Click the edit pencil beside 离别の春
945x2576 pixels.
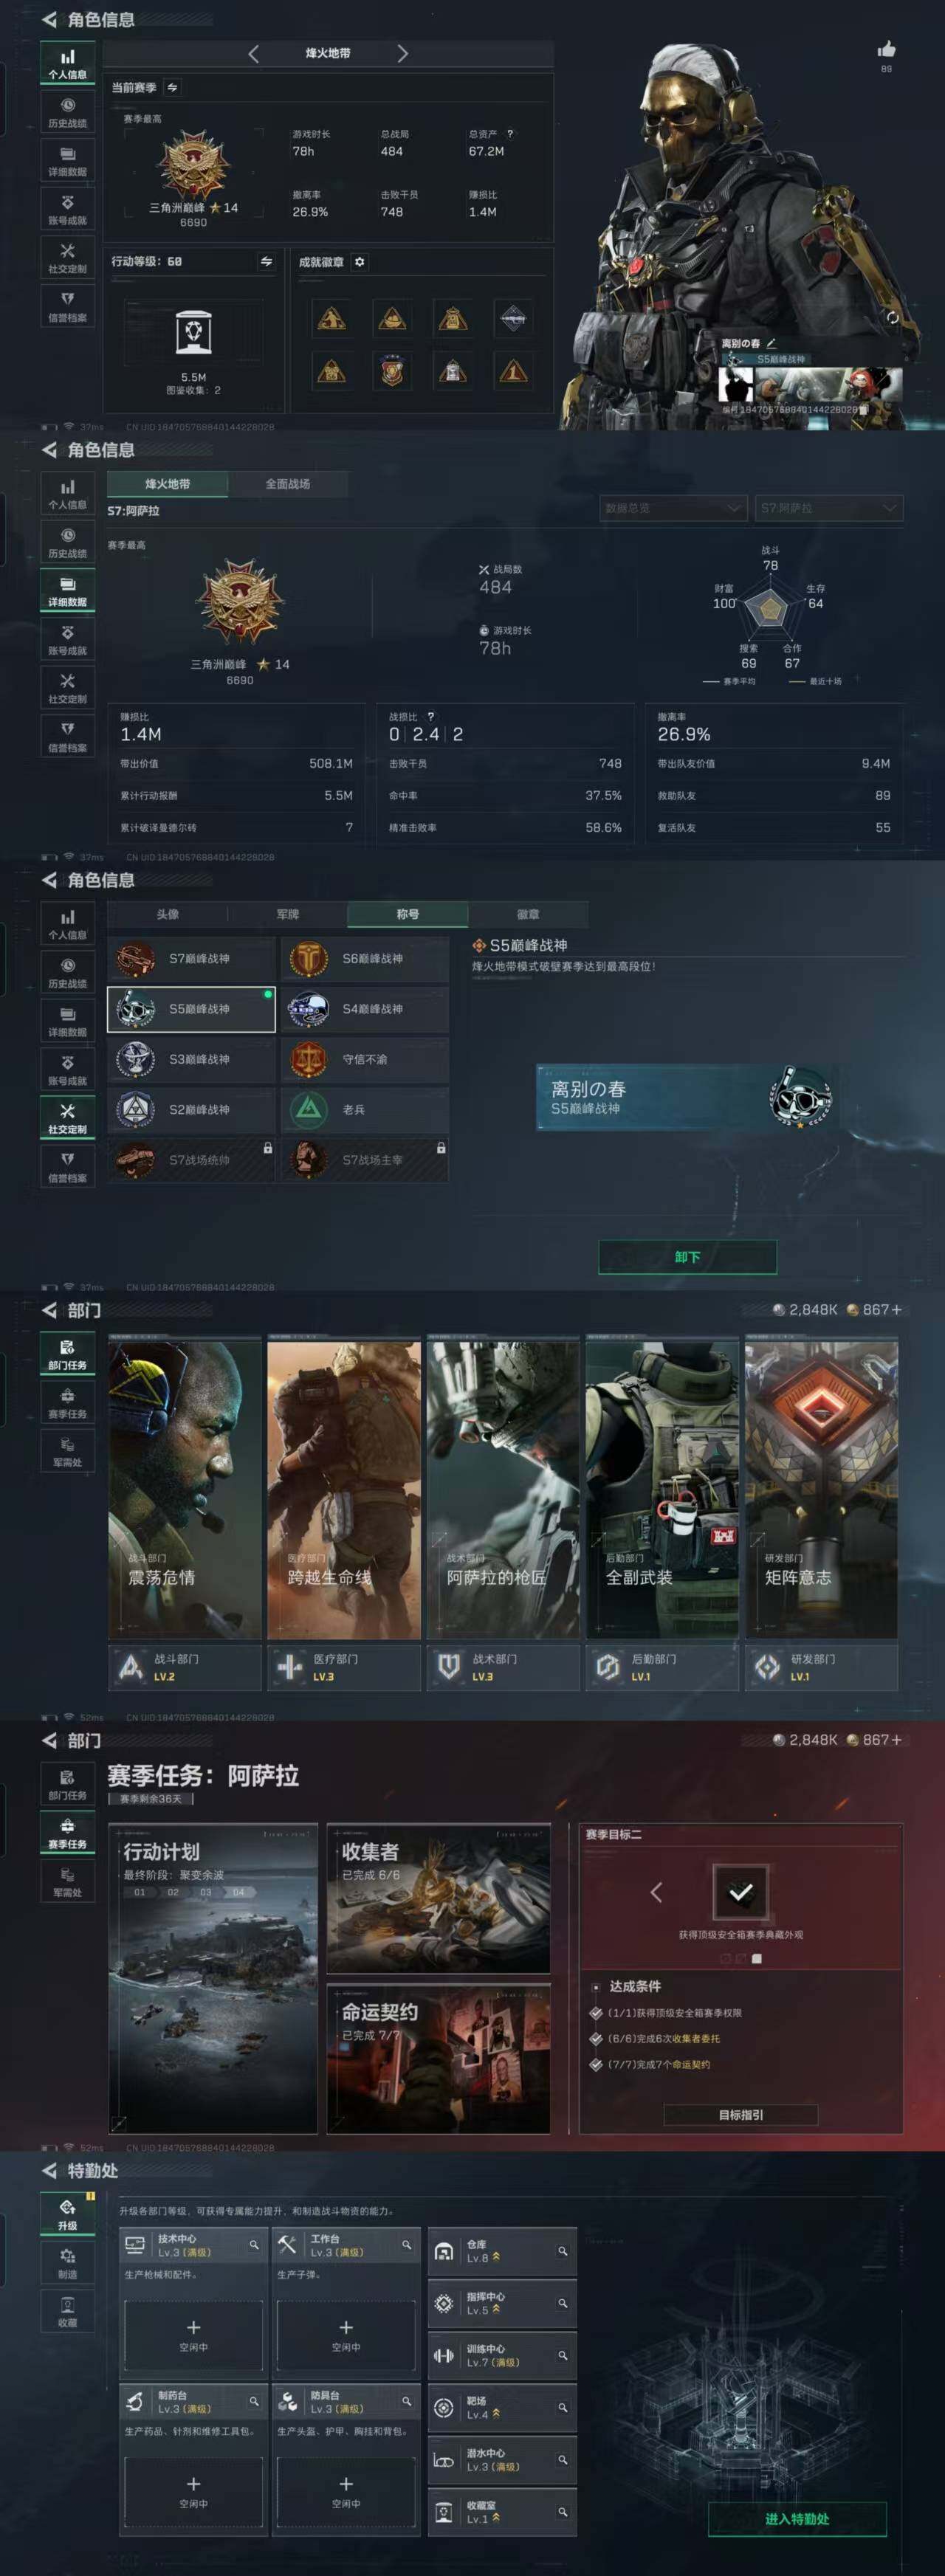pyautogui.click(x=771, y=343)
